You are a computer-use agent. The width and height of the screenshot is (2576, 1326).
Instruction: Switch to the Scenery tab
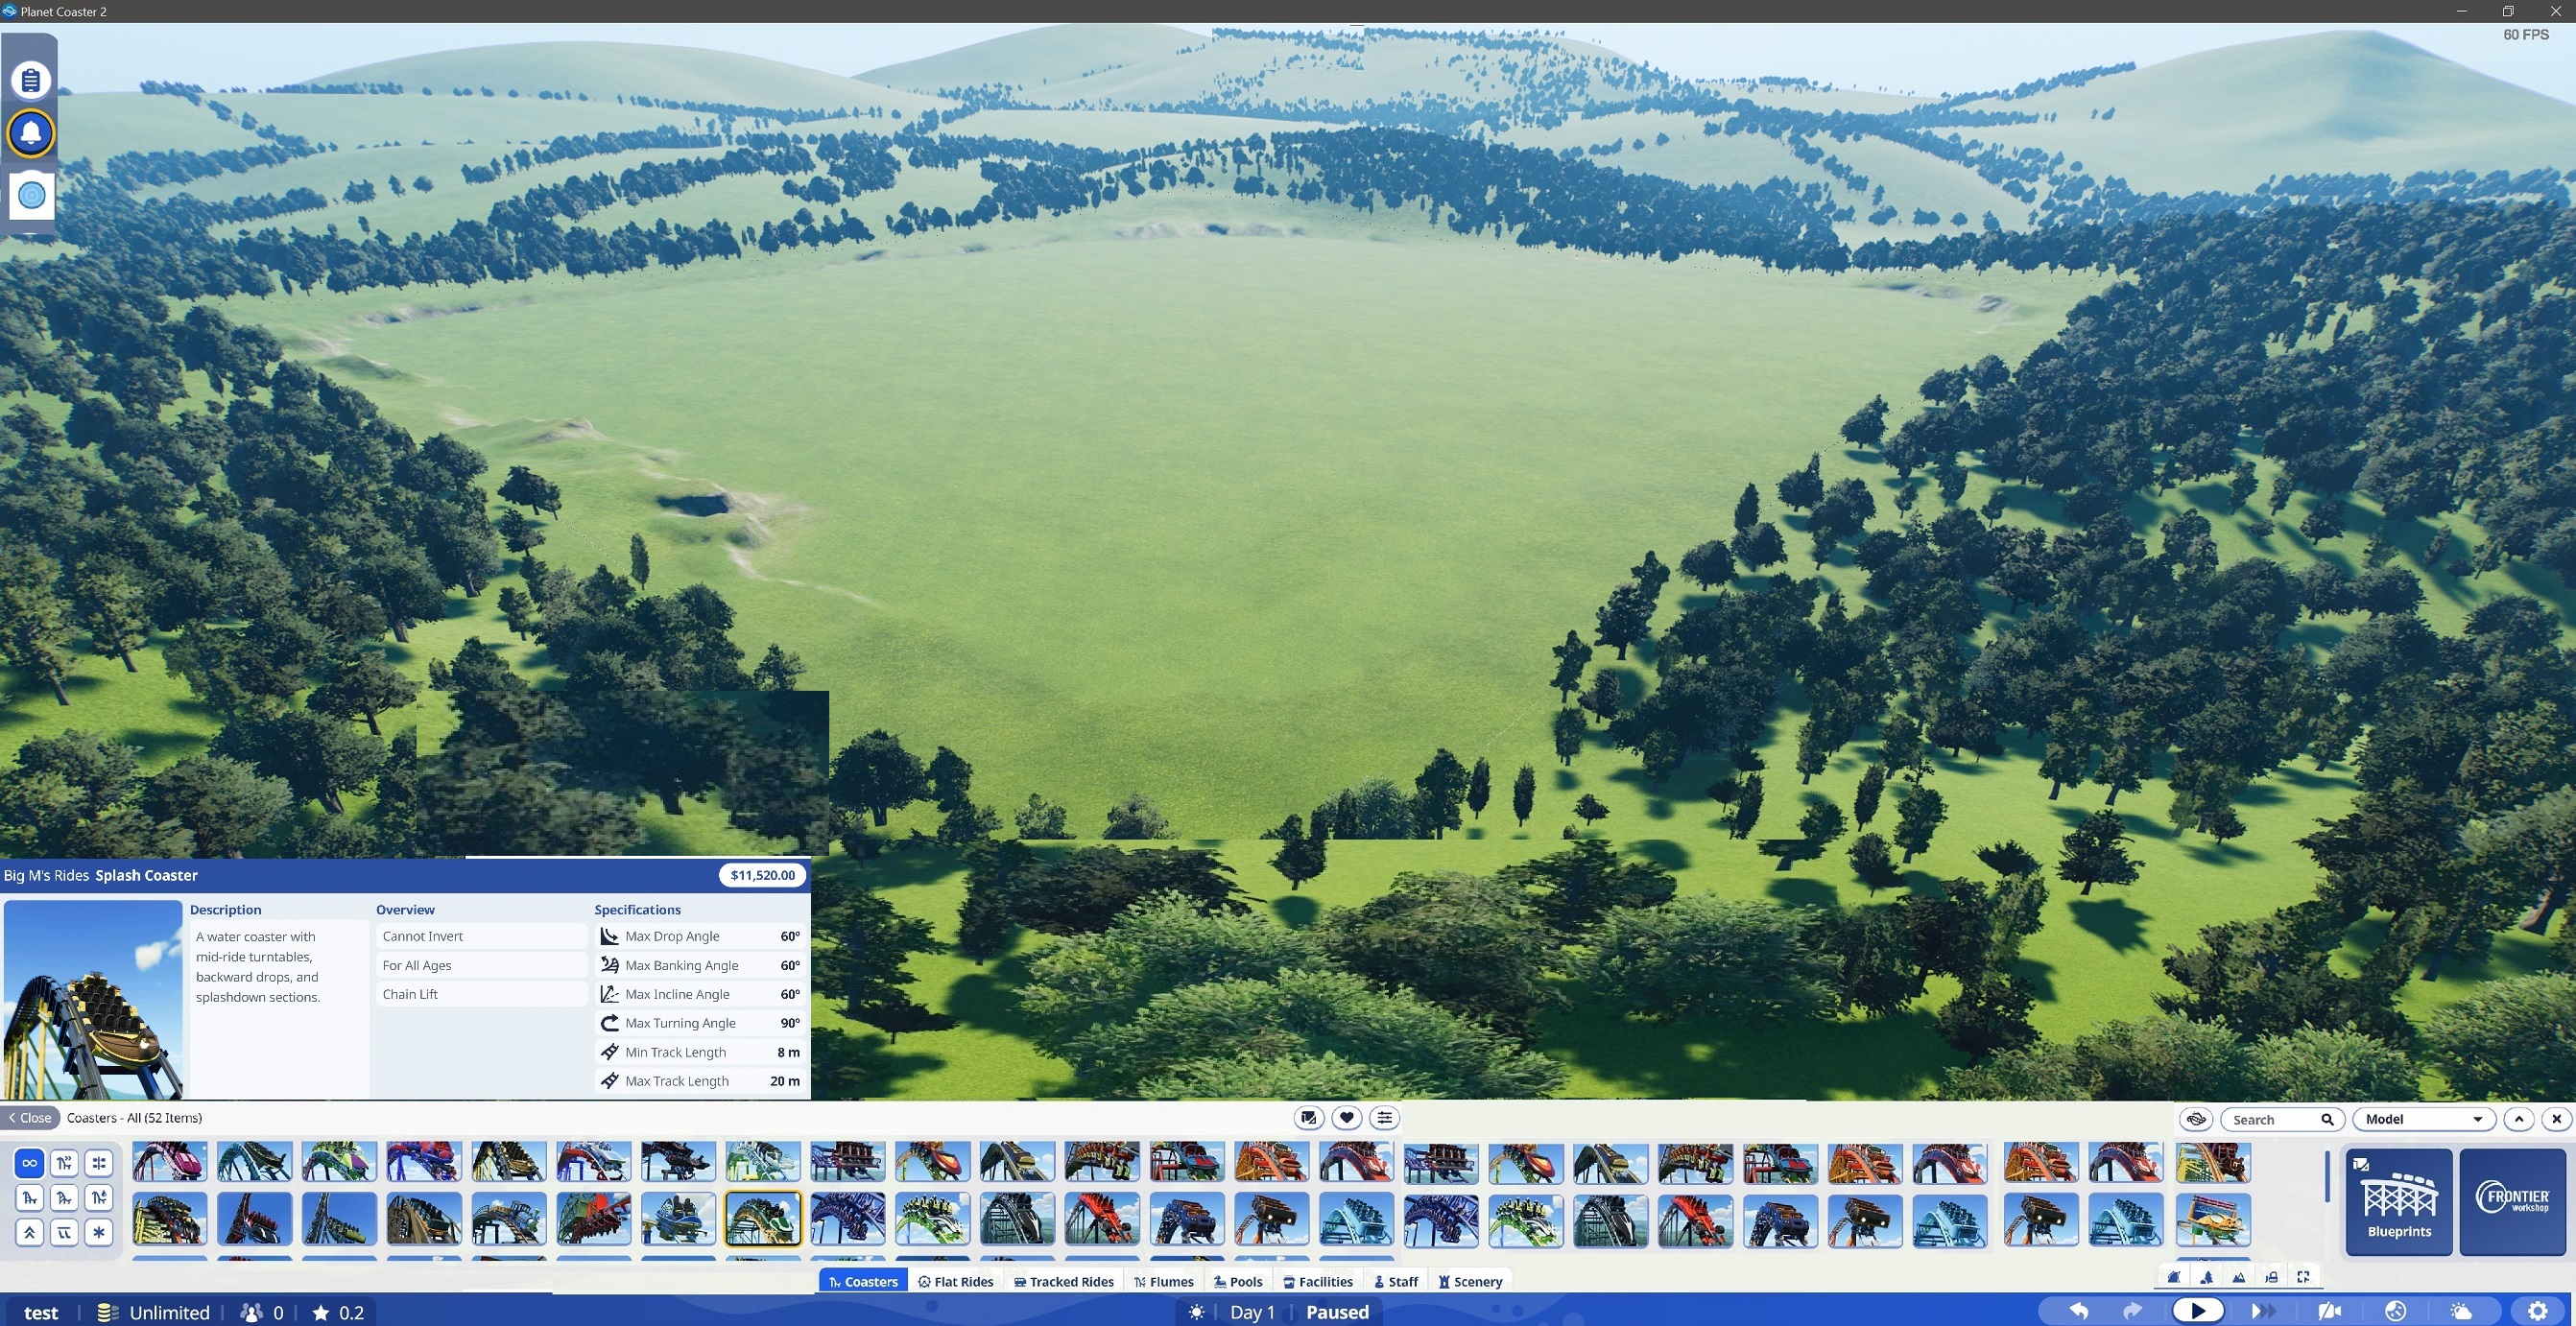click(x=1470, y=1282)
